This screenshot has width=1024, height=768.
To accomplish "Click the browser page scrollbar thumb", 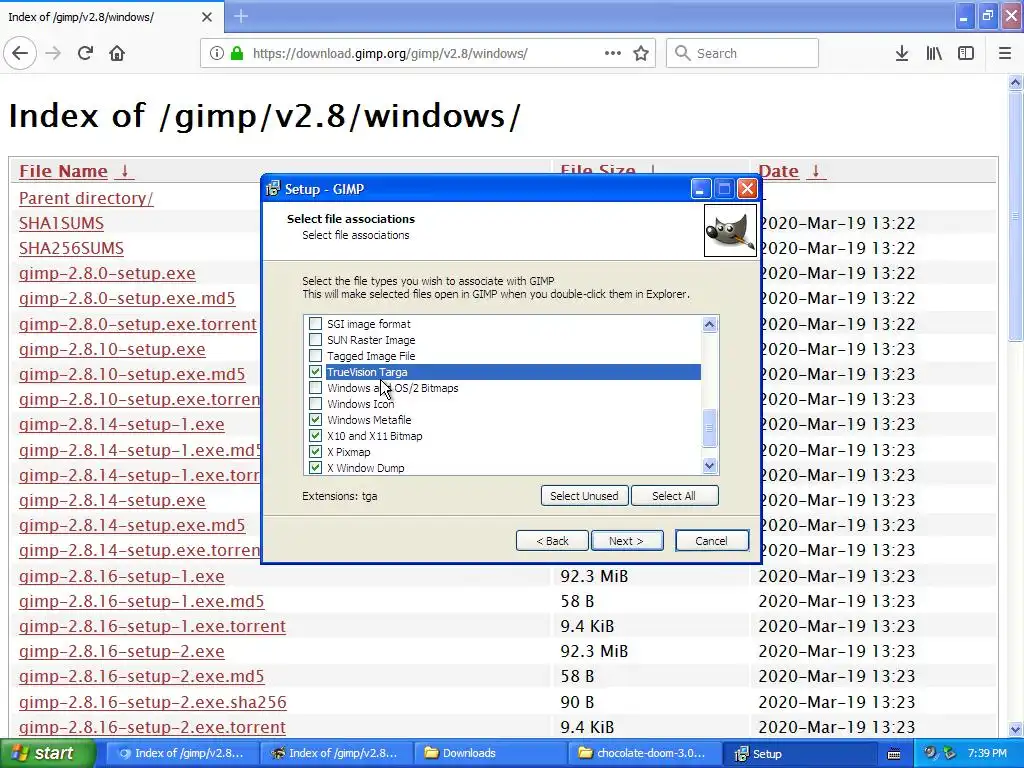I will click(1016, 216).
